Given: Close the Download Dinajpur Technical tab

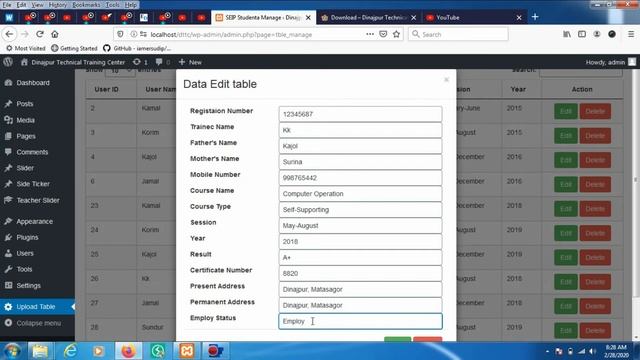Looking at the screenshot, I should [413, 18].
